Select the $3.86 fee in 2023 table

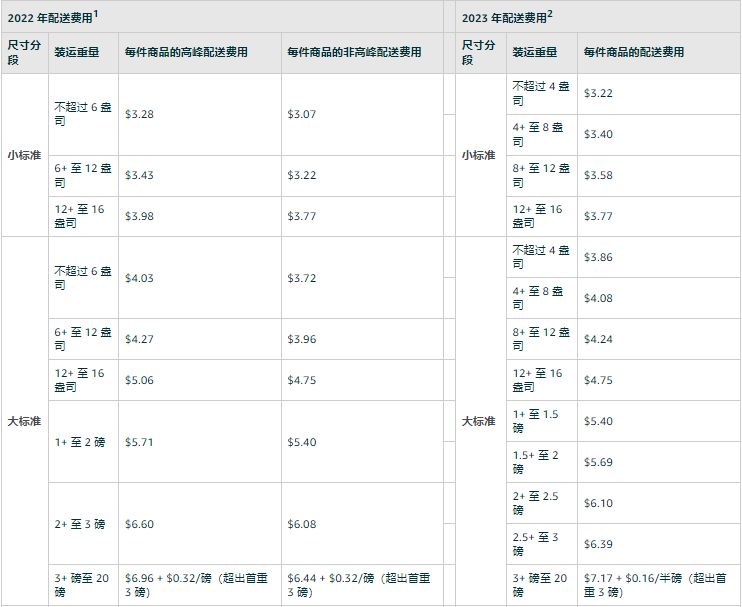pyautogui.click(x=598, y=258)
